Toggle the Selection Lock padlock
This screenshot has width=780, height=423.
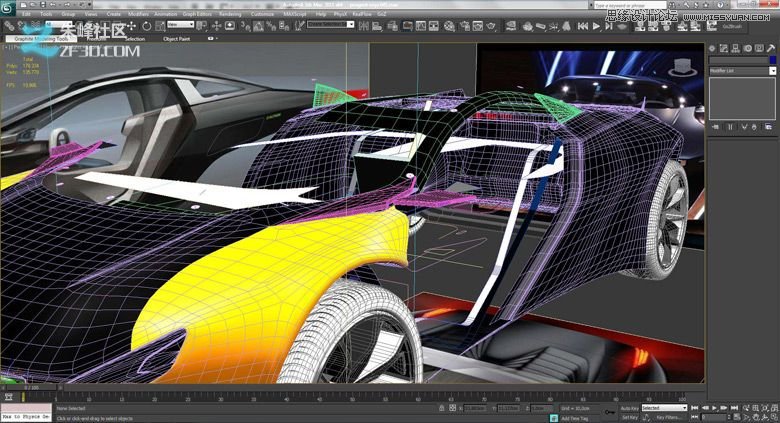tap(442, 408)
